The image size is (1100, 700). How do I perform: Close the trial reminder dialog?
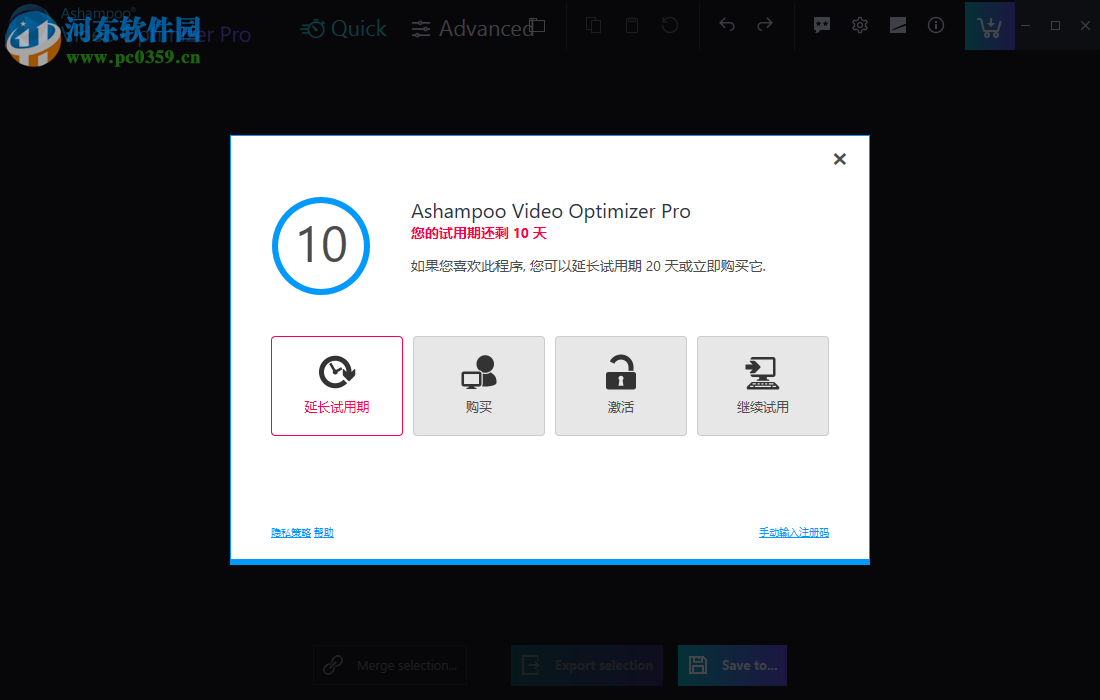pos(839,158)
